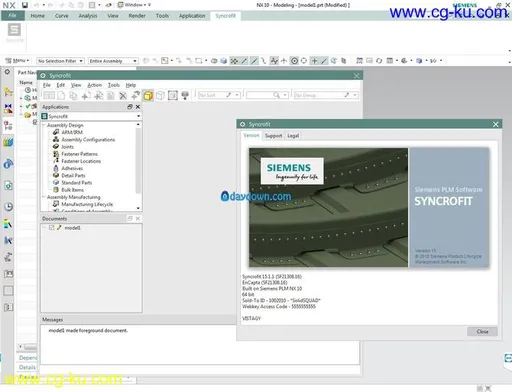This screenshot has width=512, height=392.
Task: Open the File menu in Syncrofit window
Action: [47, 85]
